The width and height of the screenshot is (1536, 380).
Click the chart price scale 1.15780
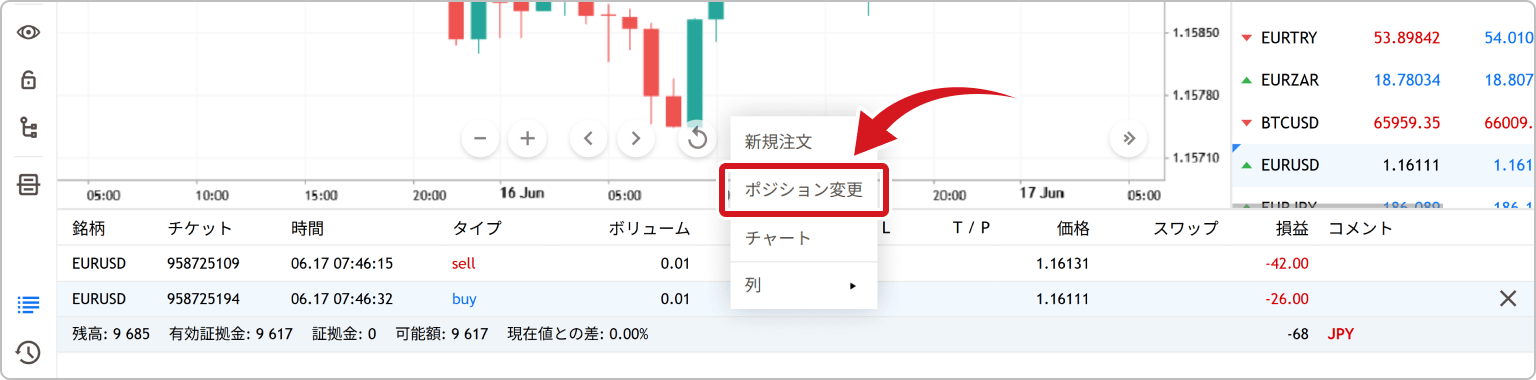pos(1196,95)
